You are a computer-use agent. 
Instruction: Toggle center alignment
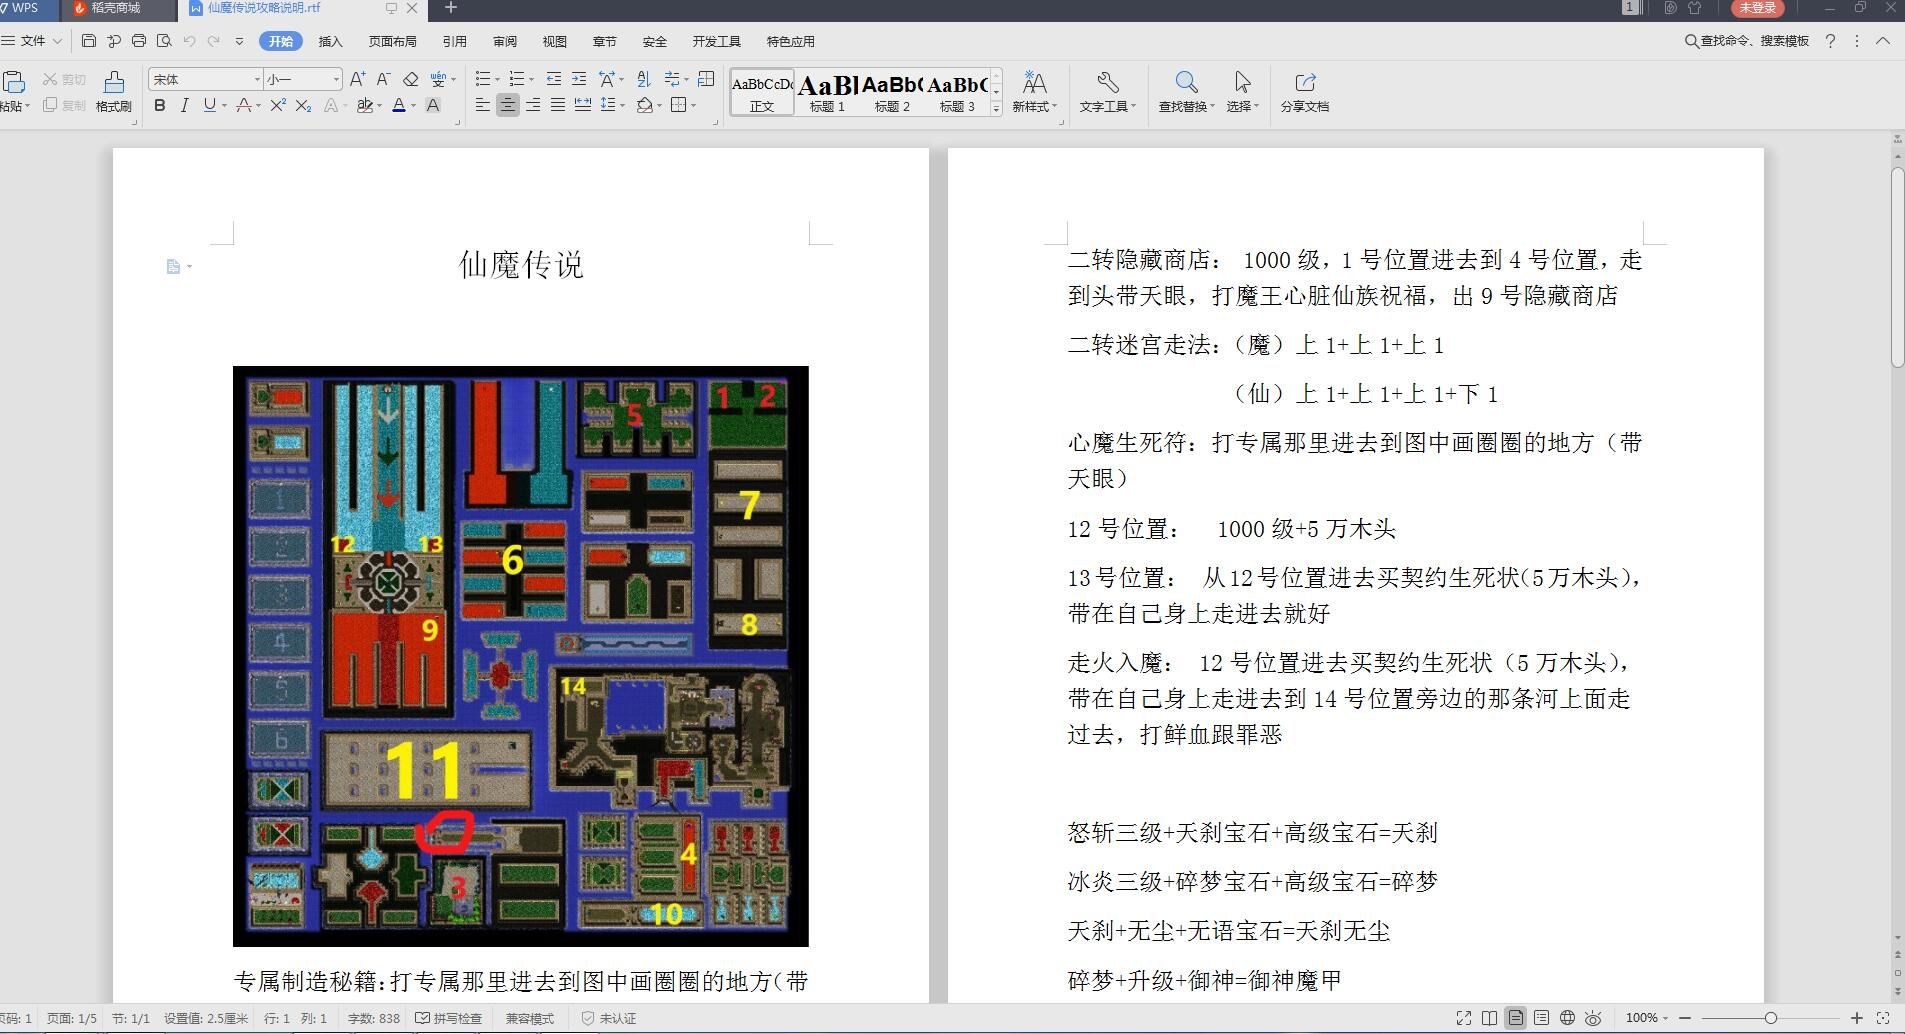coord(508,105)
